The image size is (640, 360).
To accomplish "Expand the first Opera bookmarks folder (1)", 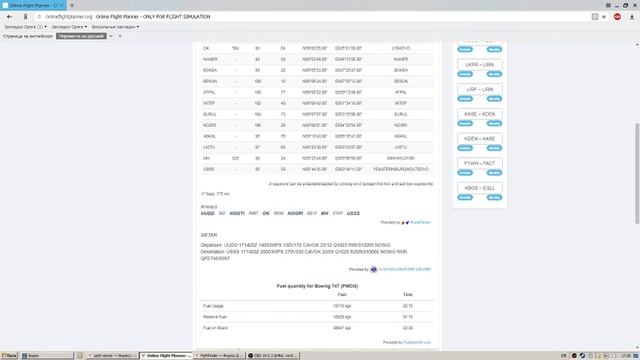I will click(25, 27).
